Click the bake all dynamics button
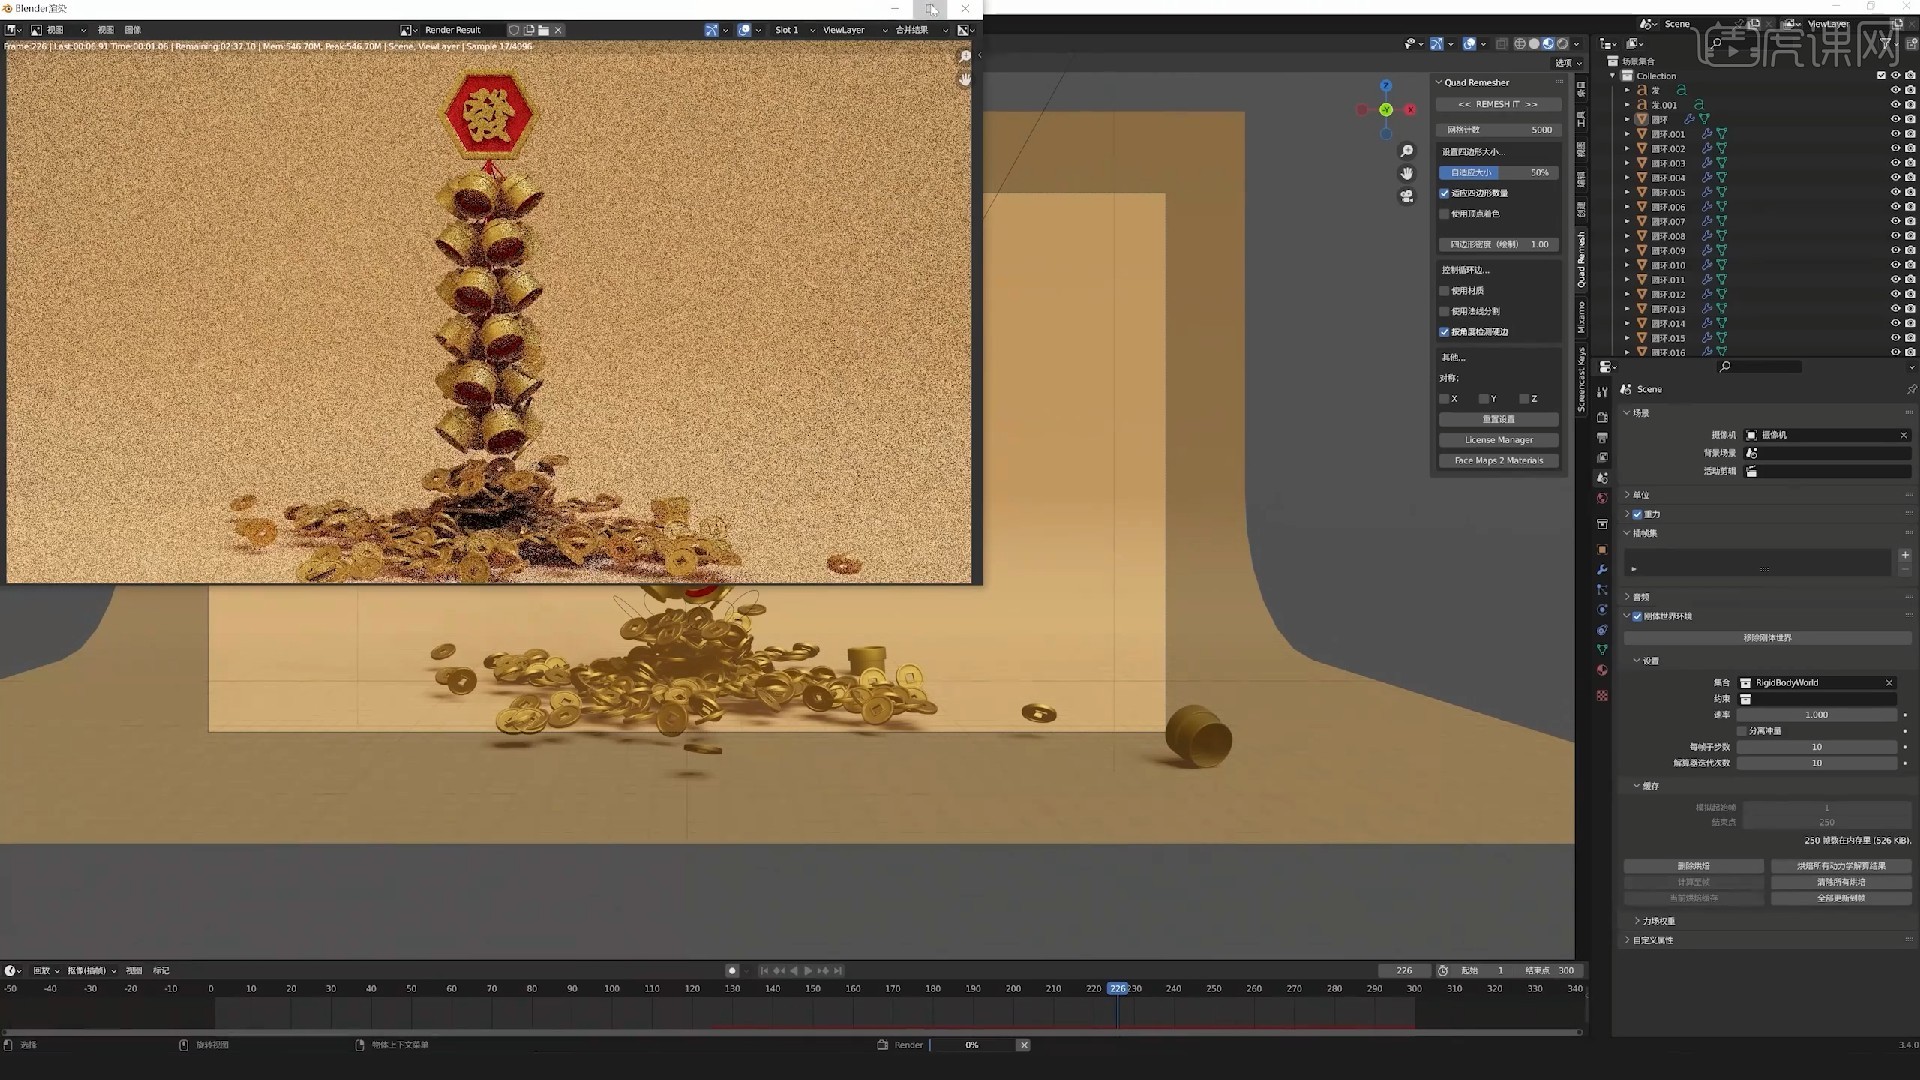The image size is (1920, 1080). (x=1841, y=866)
